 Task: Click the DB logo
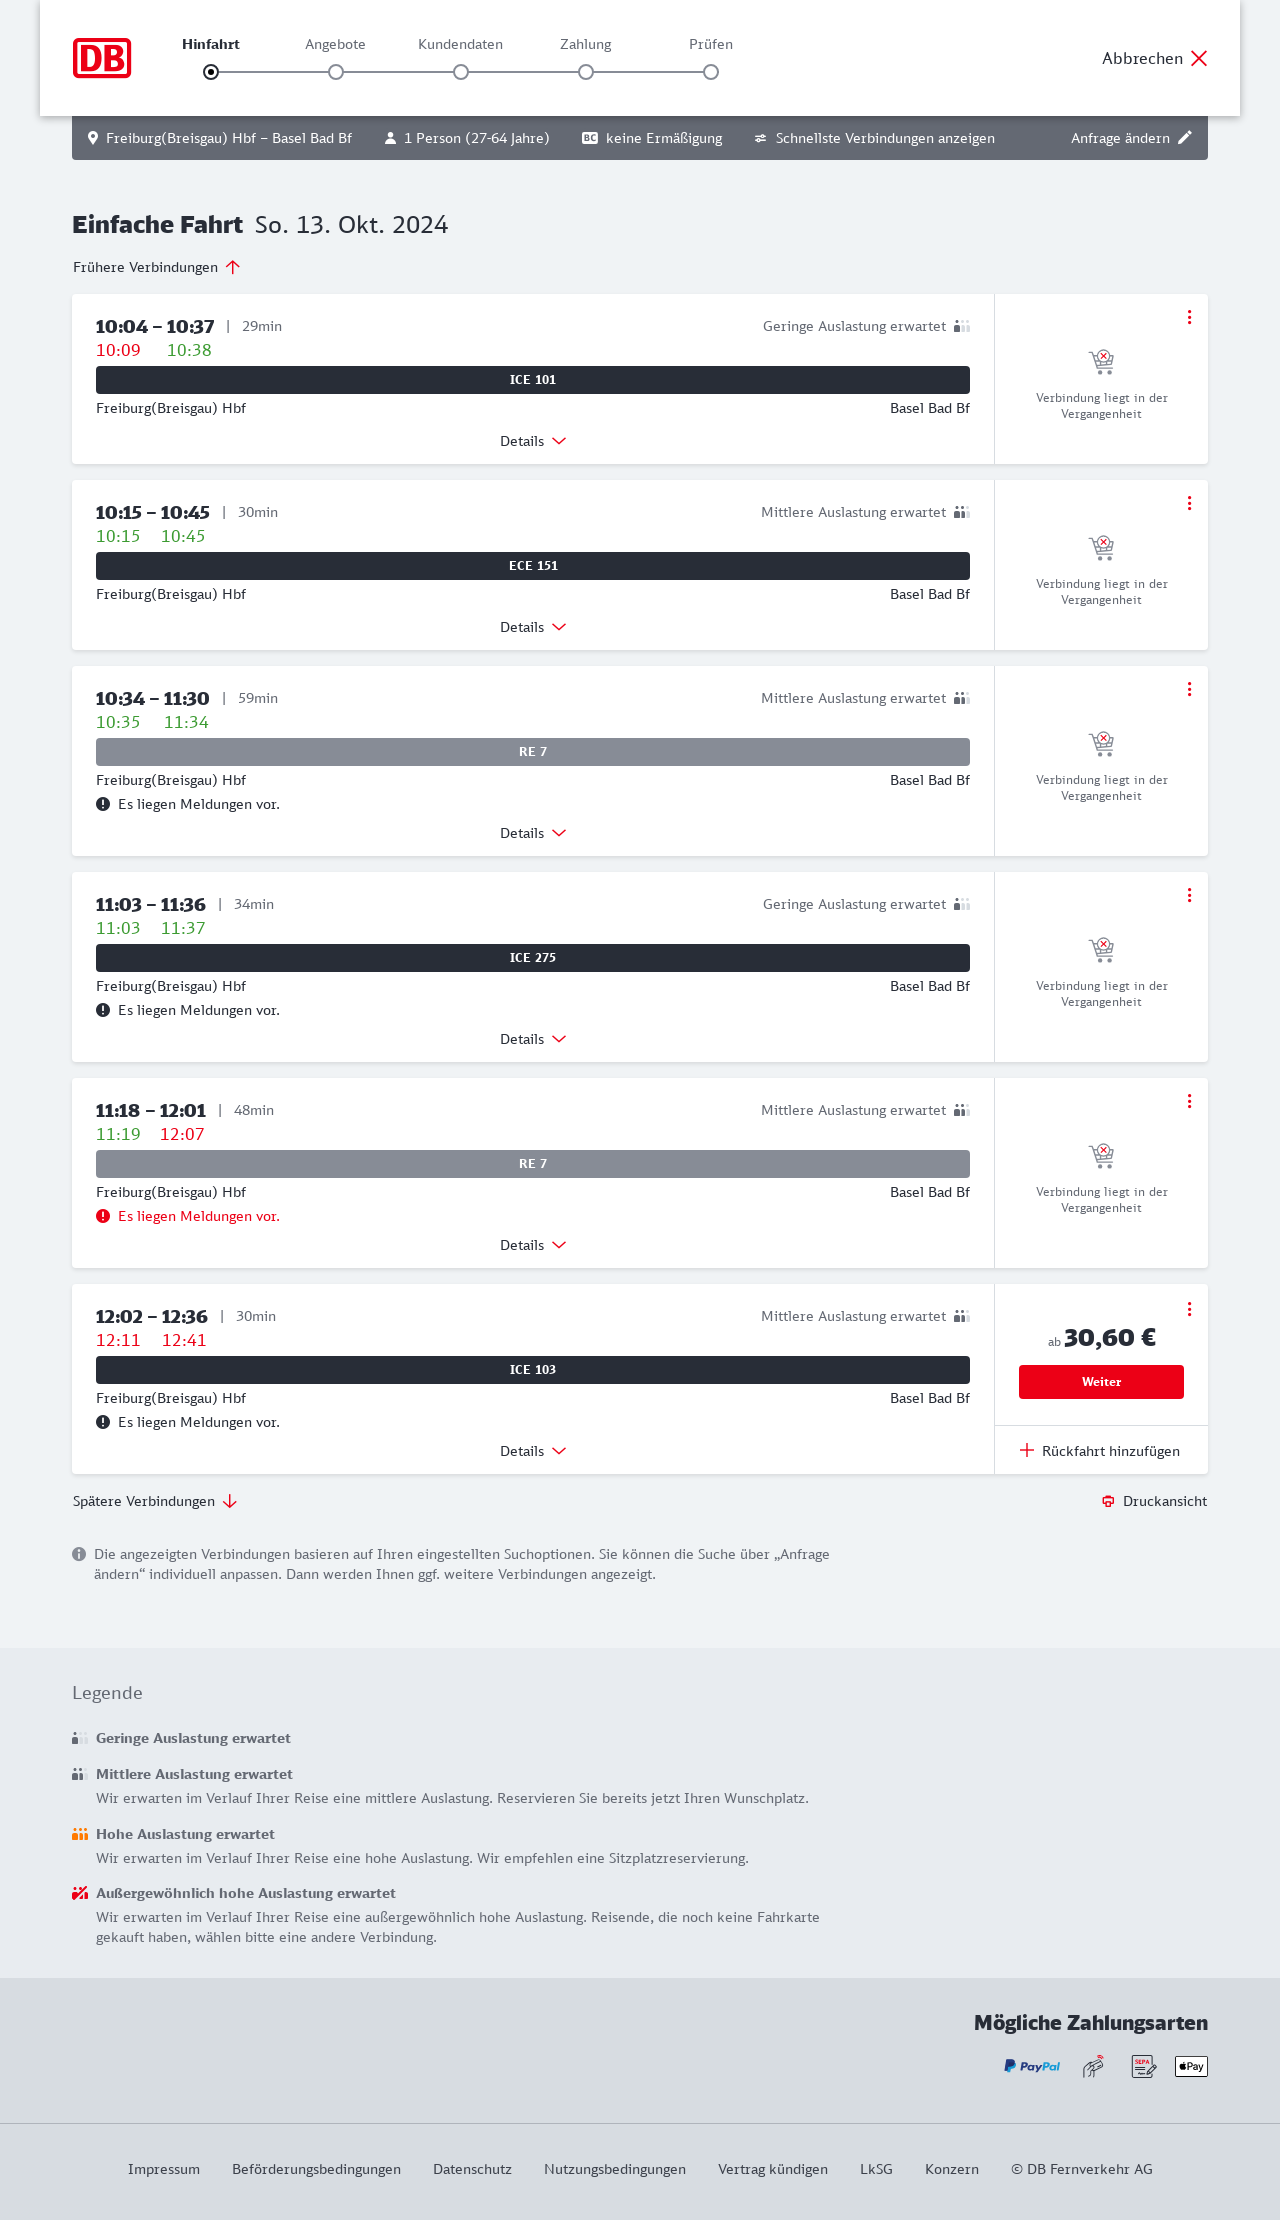tap(102, 58)
